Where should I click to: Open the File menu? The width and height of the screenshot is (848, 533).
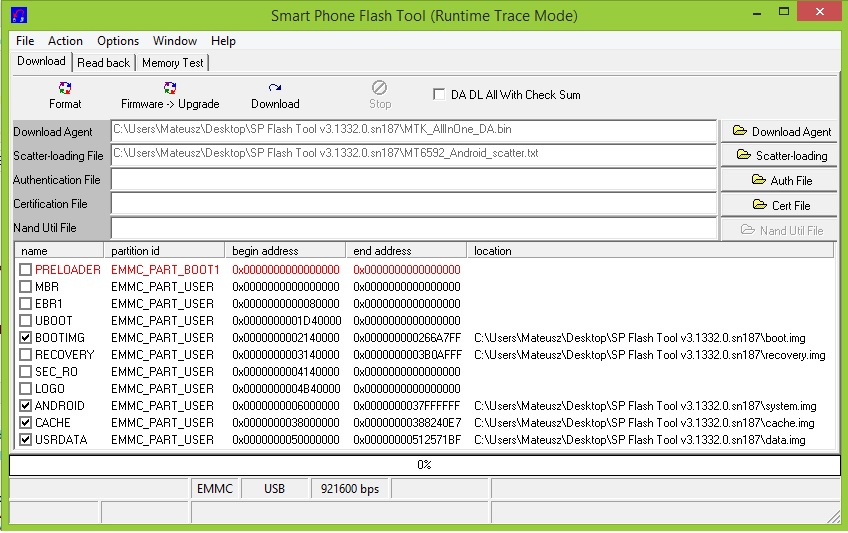point(25,41)
